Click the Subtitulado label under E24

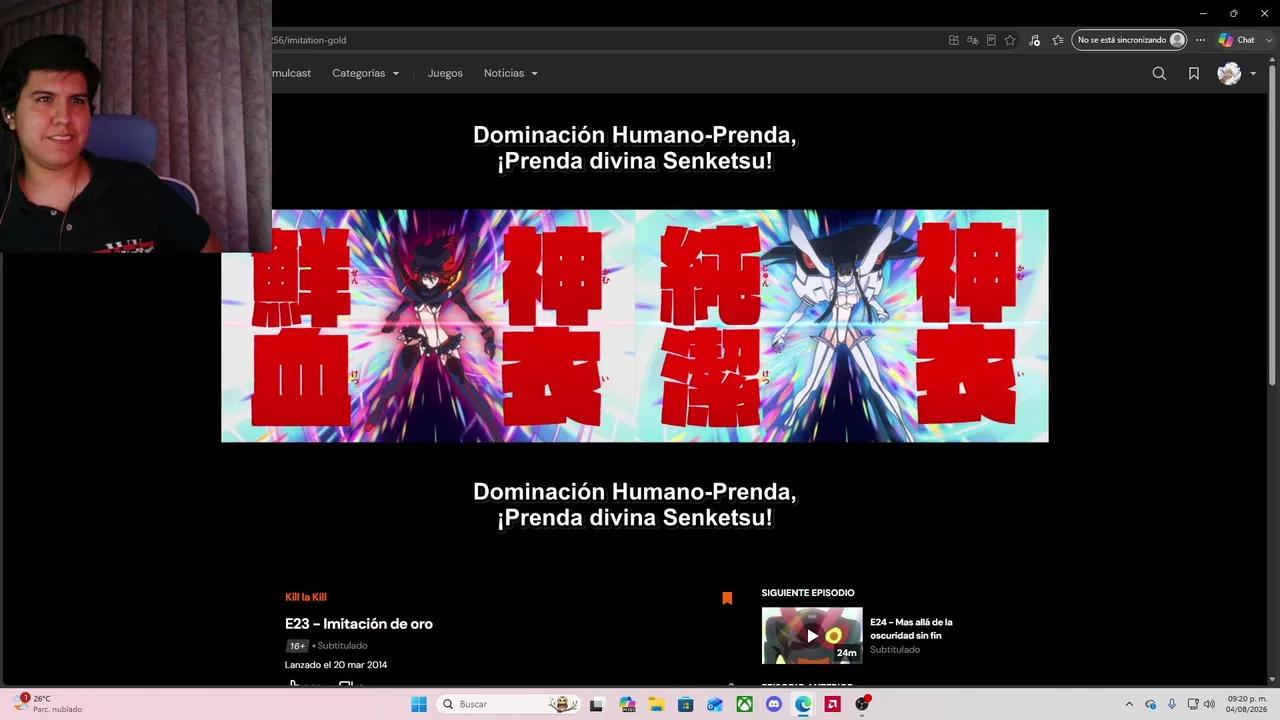tap(895, 650)
